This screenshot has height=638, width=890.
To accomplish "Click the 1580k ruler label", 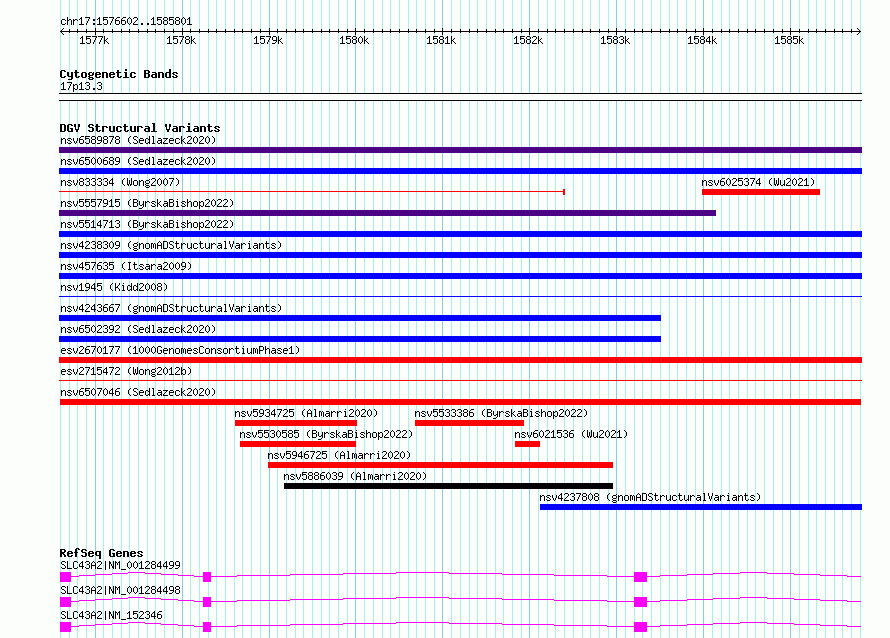I will click(x=354, y=40).
